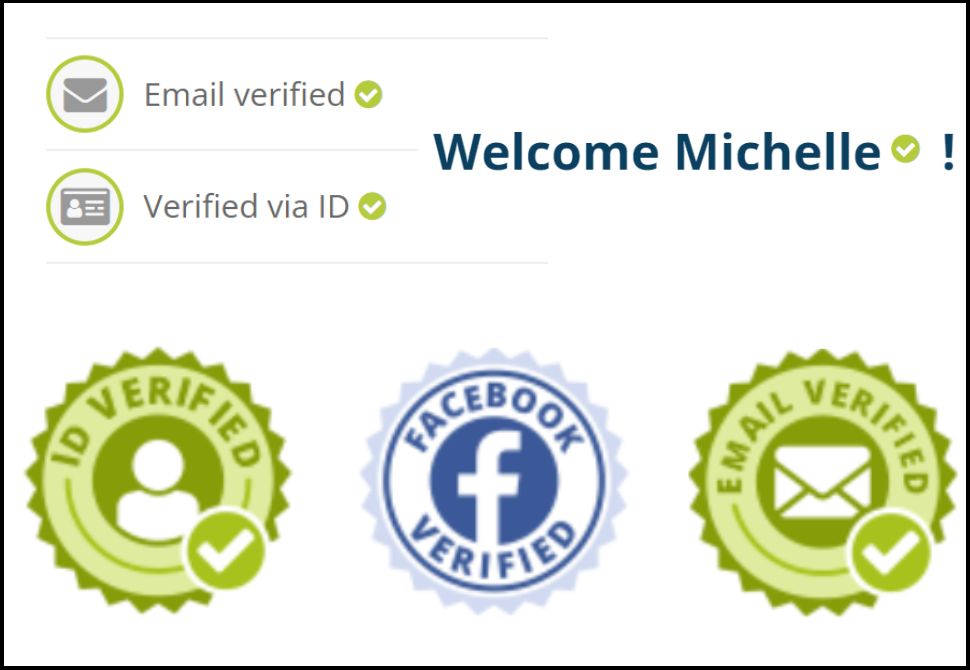Click the exclamation mark after Michelle's checkmark

(948, 152)
